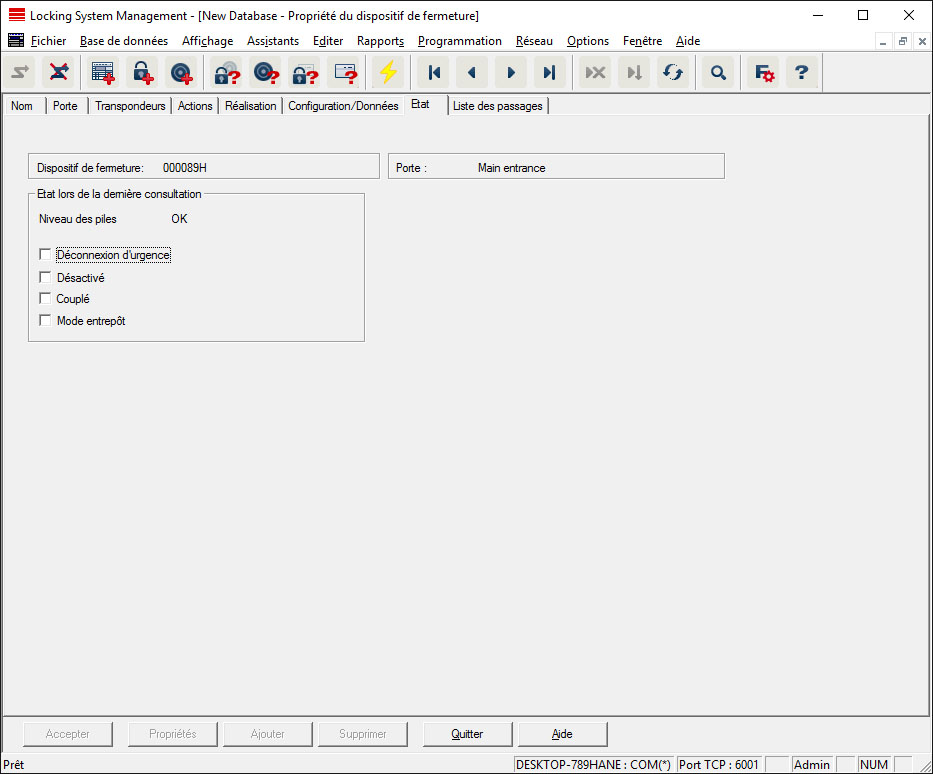Jump to last record arrow icon
The image size is (933, 774).
(x=549, y=73)
